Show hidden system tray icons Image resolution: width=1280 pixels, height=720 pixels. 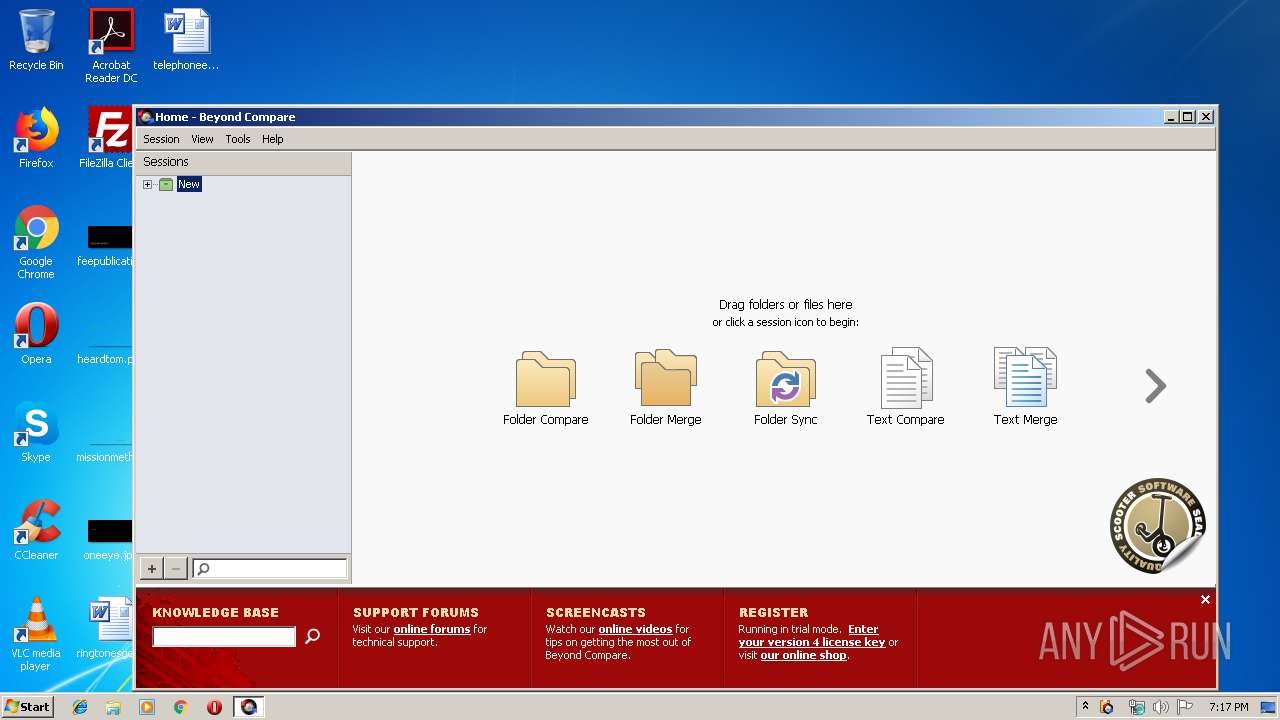1085,706
